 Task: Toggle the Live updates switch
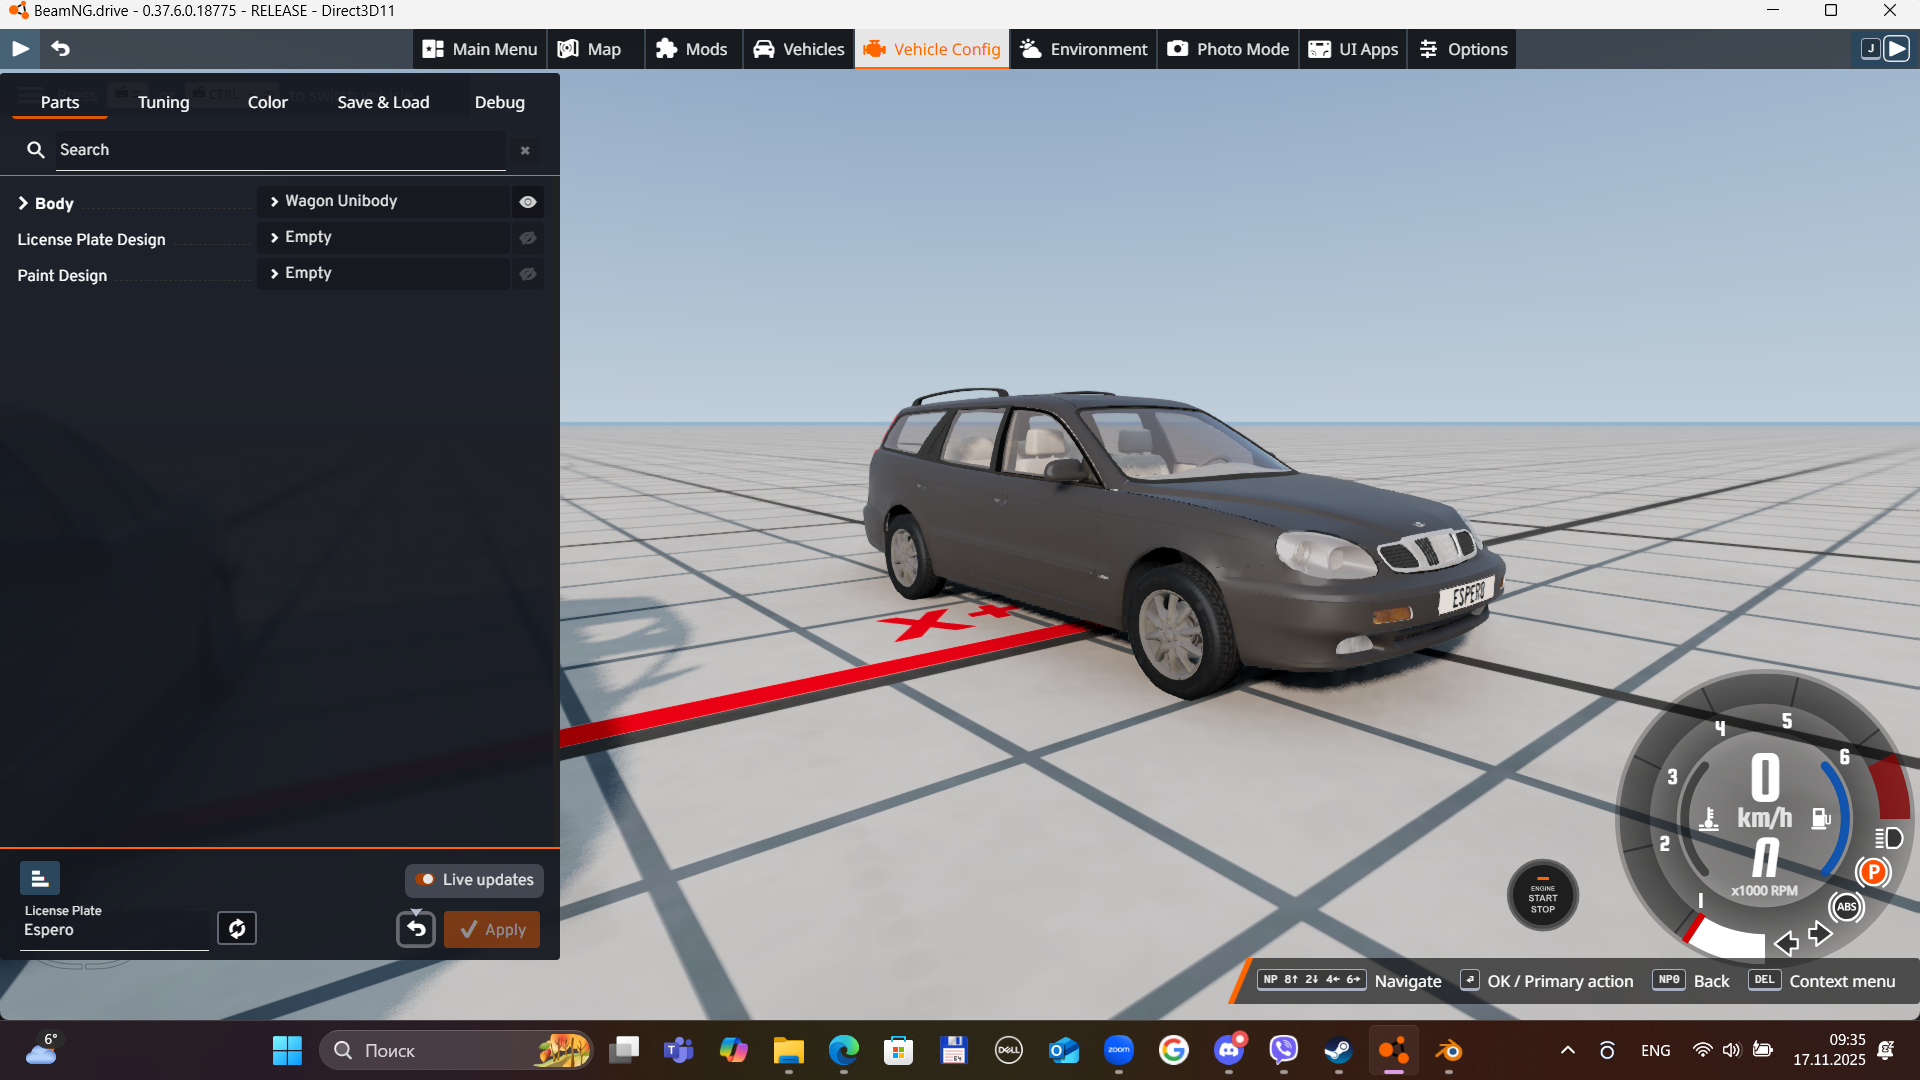pyautogui.click(x=426, y=880)
